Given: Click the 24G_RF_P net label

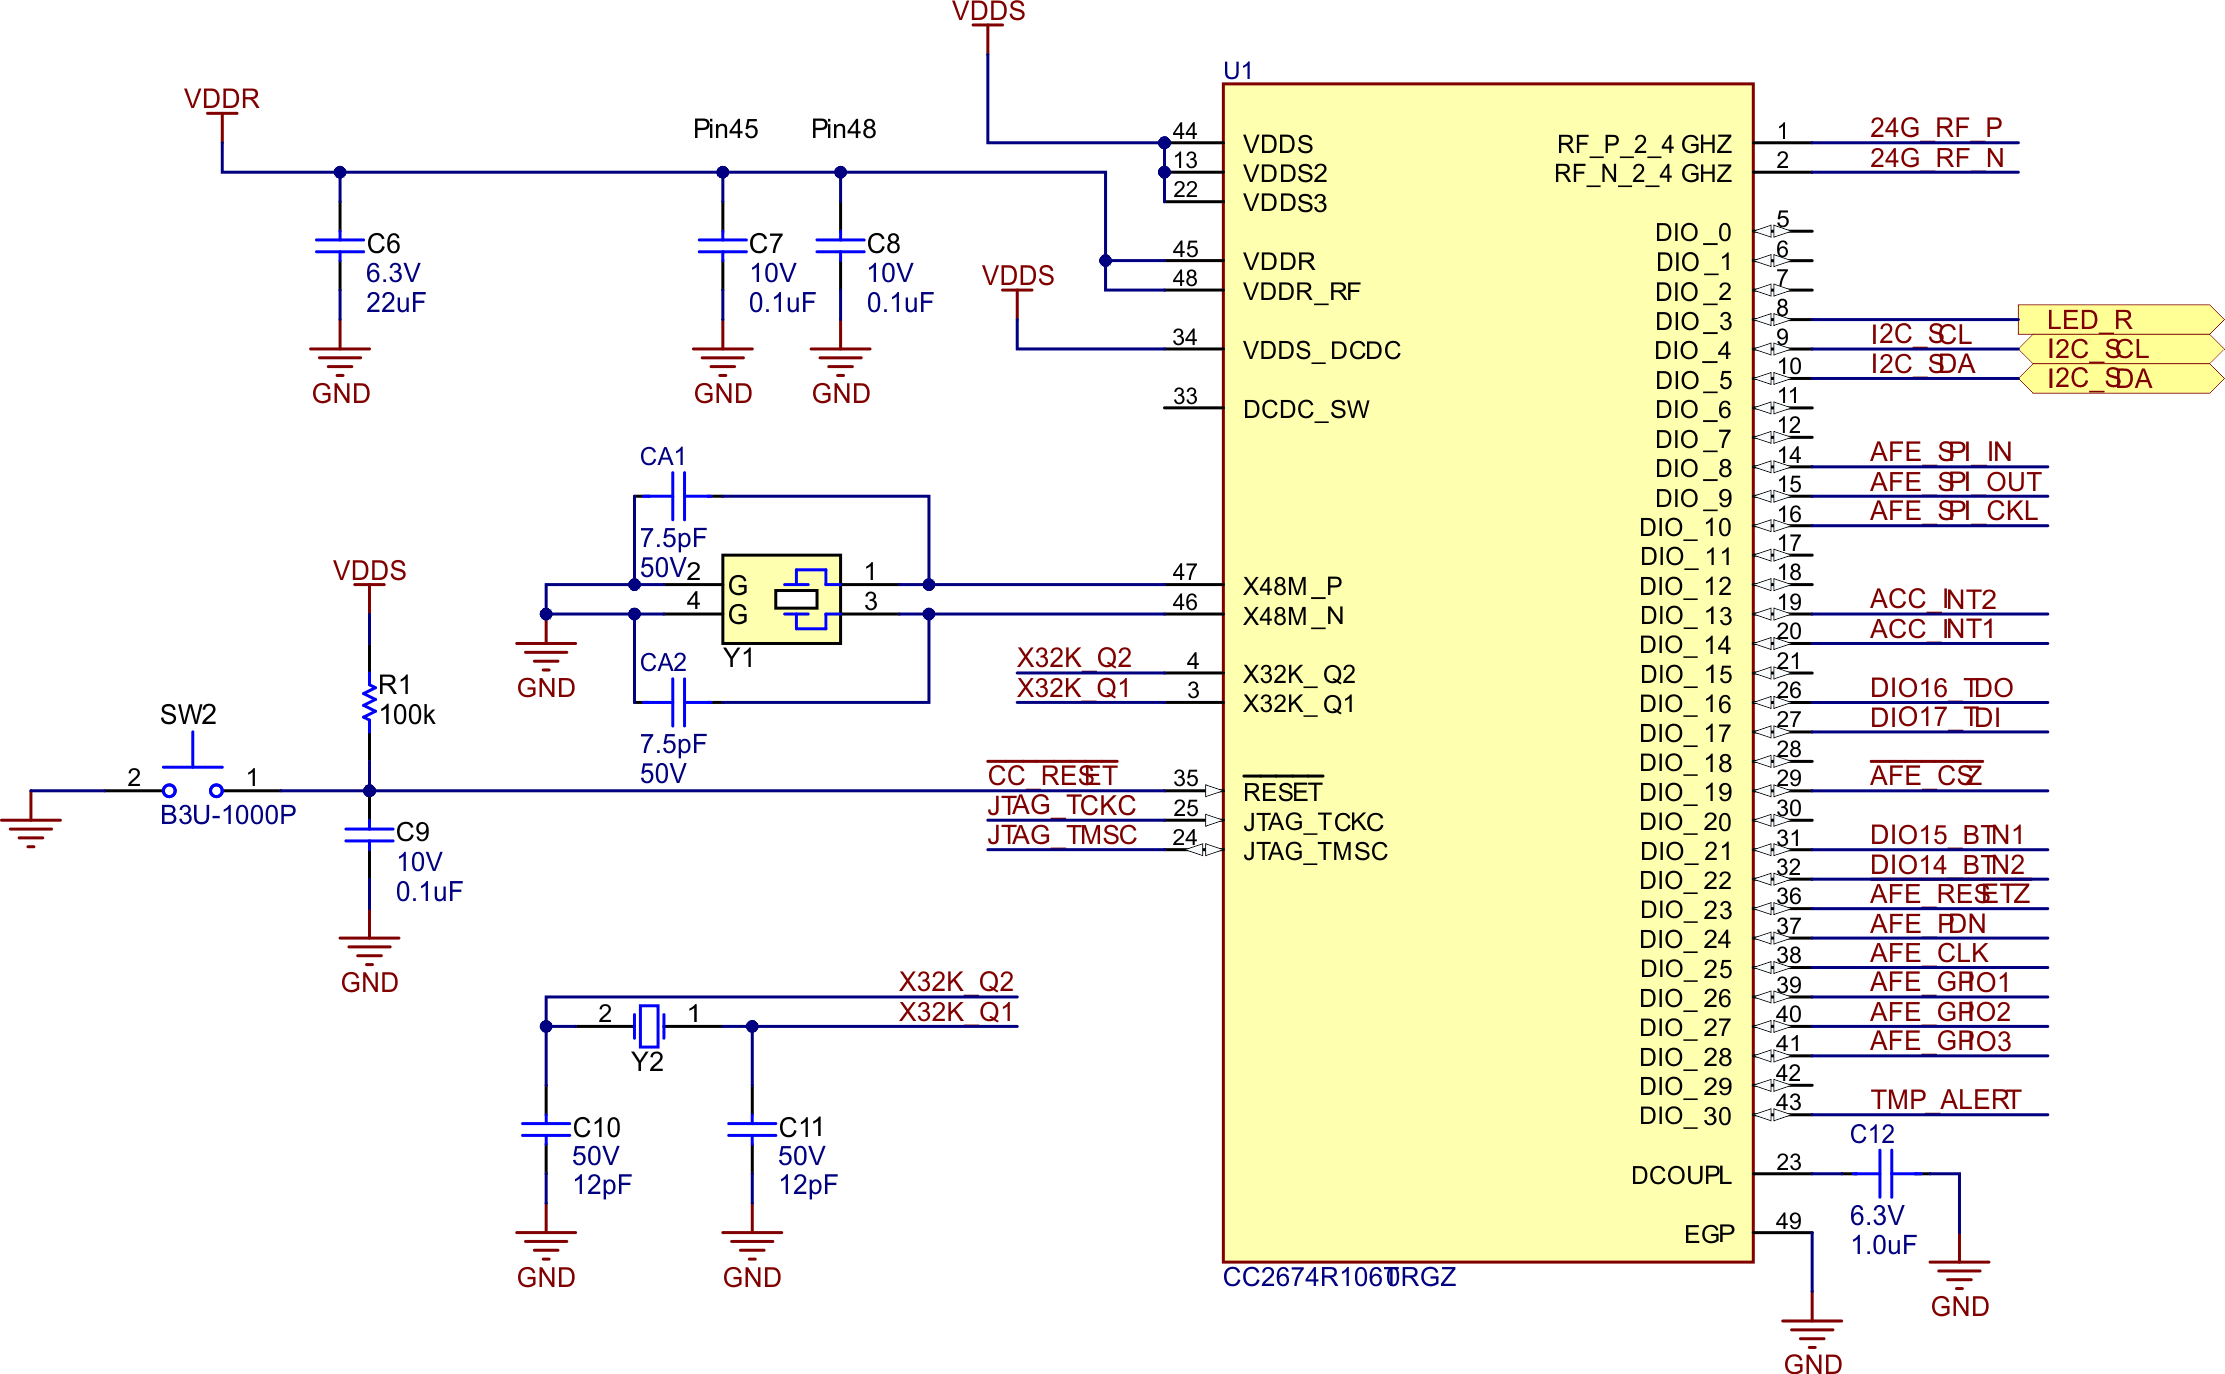Looking at the screenshot, I should point(1935,128).
